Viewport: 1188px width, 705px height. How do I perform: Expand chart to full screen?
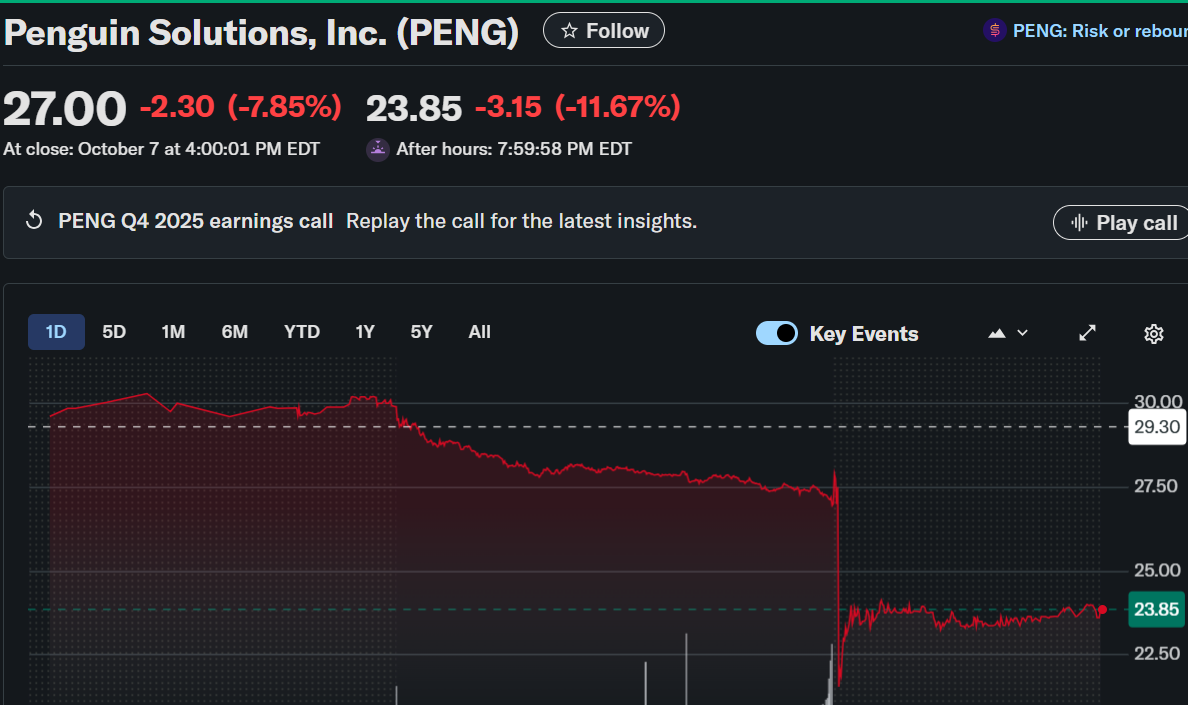(x=1088, y=333)
